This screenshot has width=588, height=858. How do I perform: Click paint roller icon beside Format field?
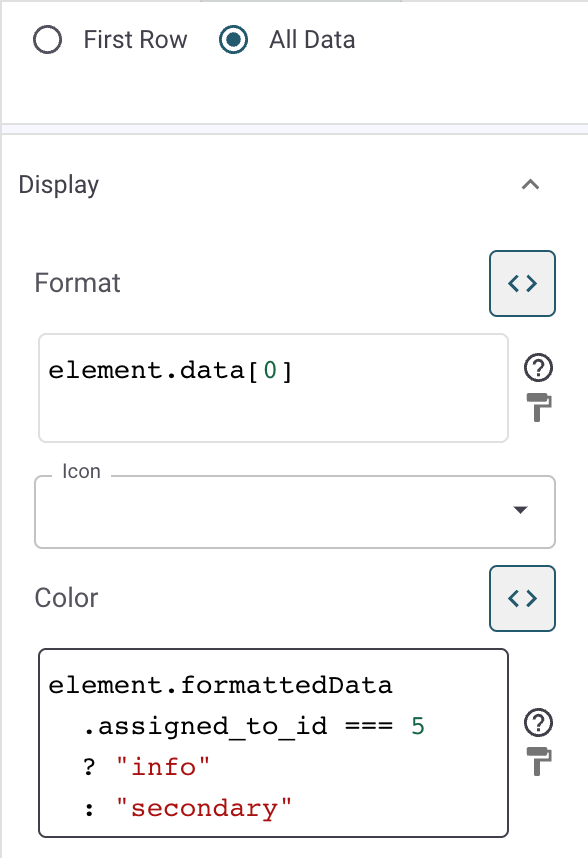click(x=539, y=407)
